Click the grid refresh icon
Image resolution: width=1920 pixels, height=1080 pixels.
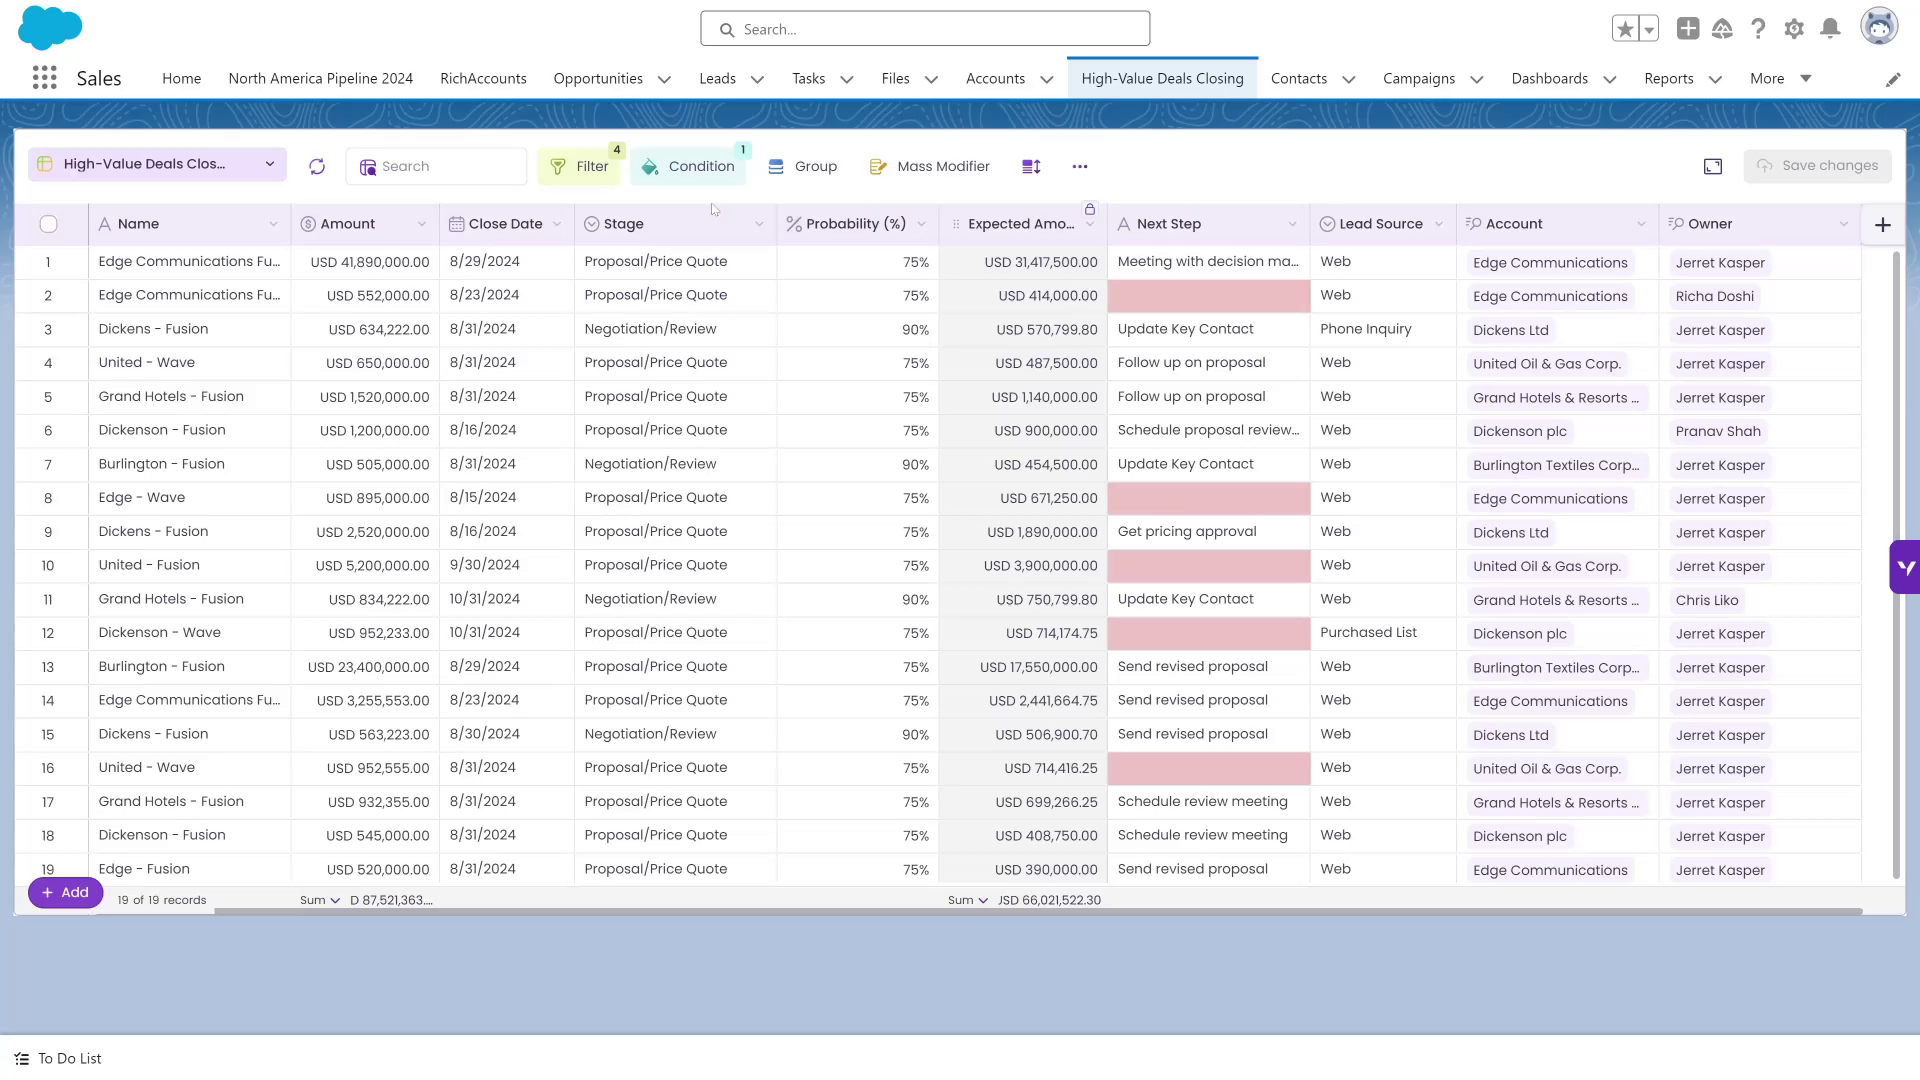pyautogui.click(x=317, y=166)
